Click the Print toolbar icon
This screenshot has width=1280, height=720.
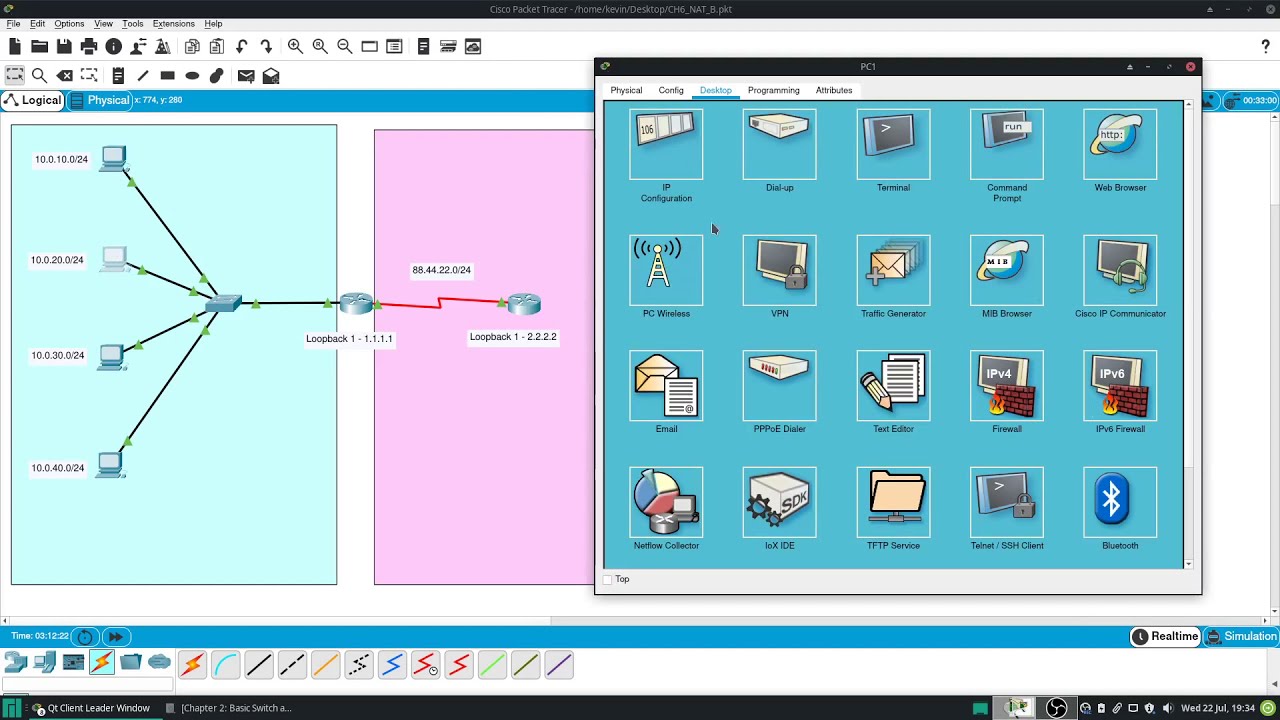pos(89,46)
